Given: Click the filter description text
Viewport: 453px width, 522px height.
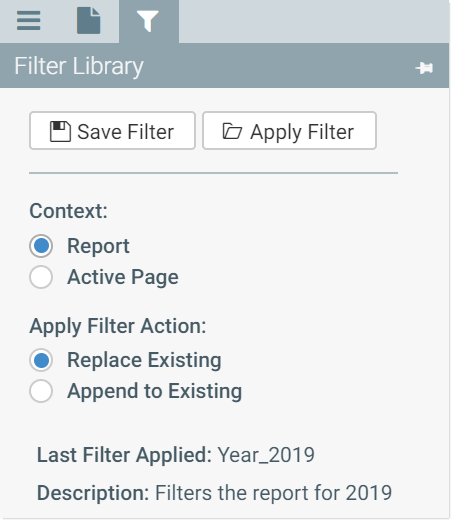Looking at the screenshot, I should tap(274, 493).
